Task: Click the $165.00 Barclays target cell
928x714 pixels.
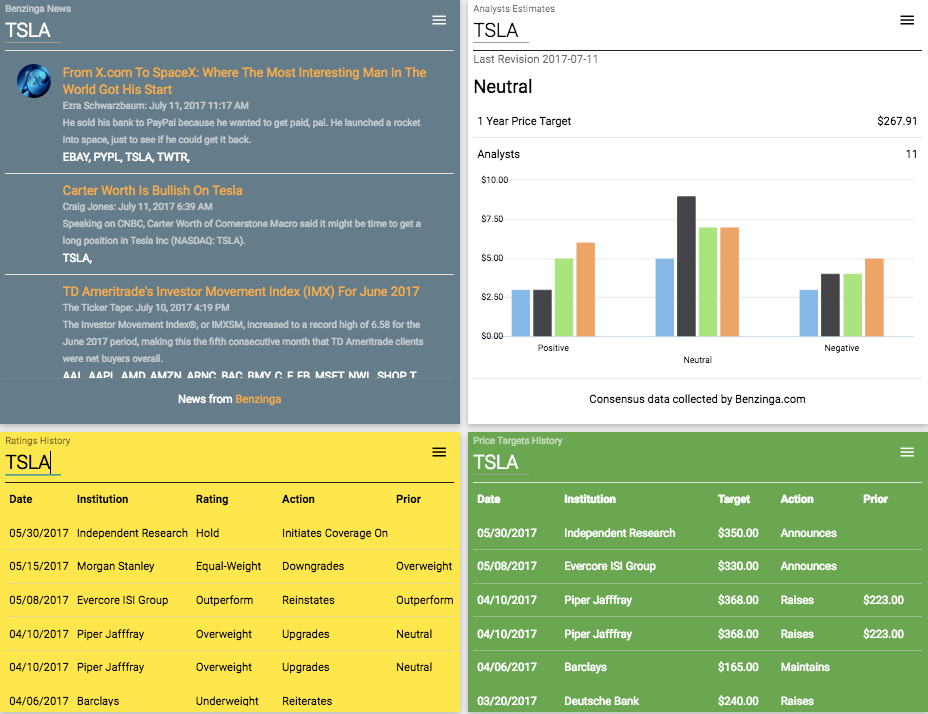Action: (738, 667)
